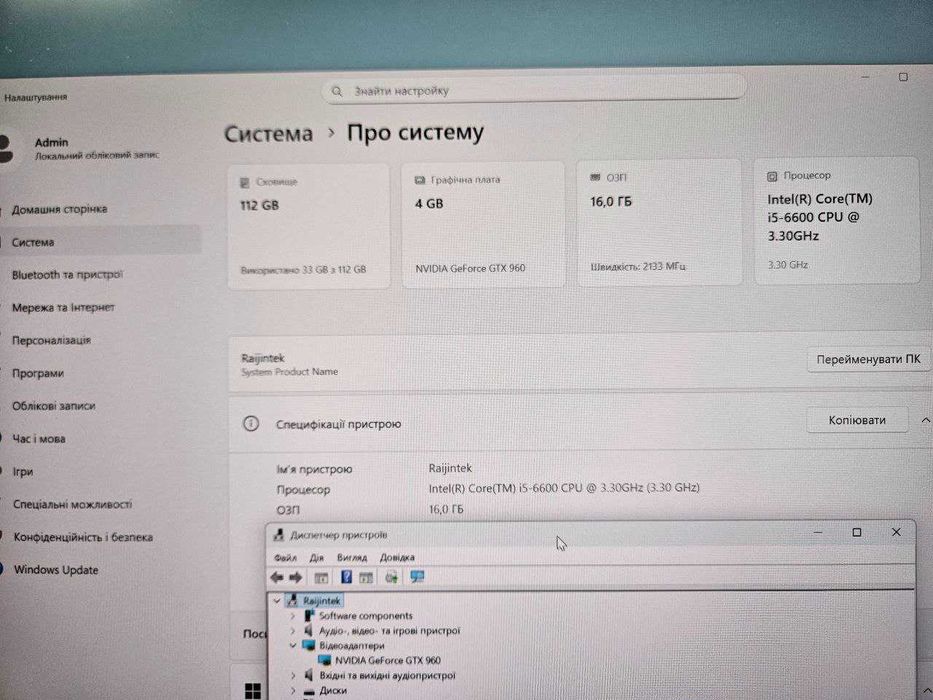The height and width of the screenshot is (700, 933).
Task: Select NVIDIA GeForce GTX 960 tree item
Action: [x=387, y=660]
